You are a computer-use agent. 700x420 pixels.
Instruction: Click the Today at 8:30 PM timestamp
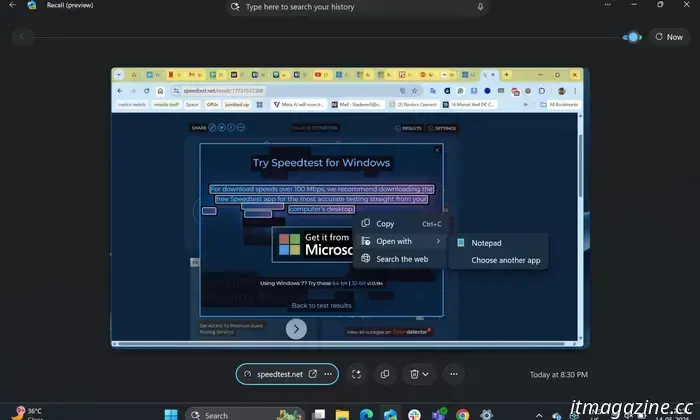(x=558, y=374)
